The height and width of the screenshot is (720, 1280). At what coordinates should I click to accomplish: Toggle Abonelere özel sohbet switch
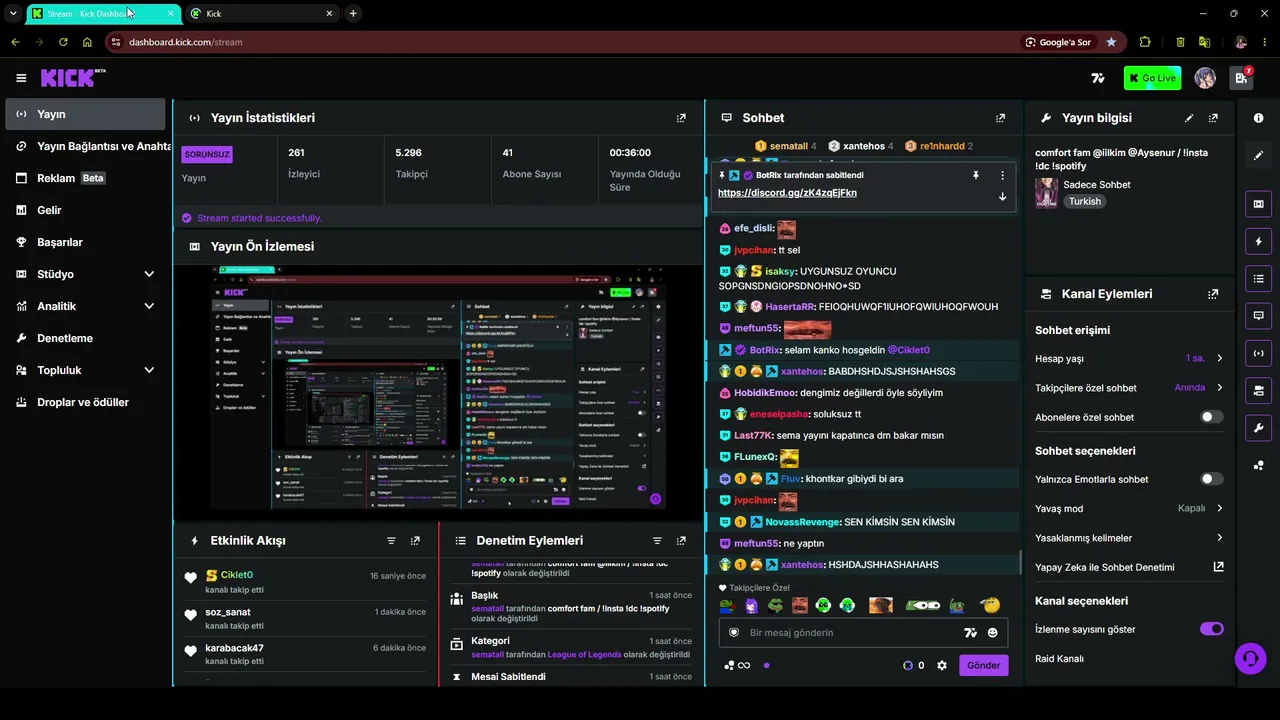click(1211, 417)
